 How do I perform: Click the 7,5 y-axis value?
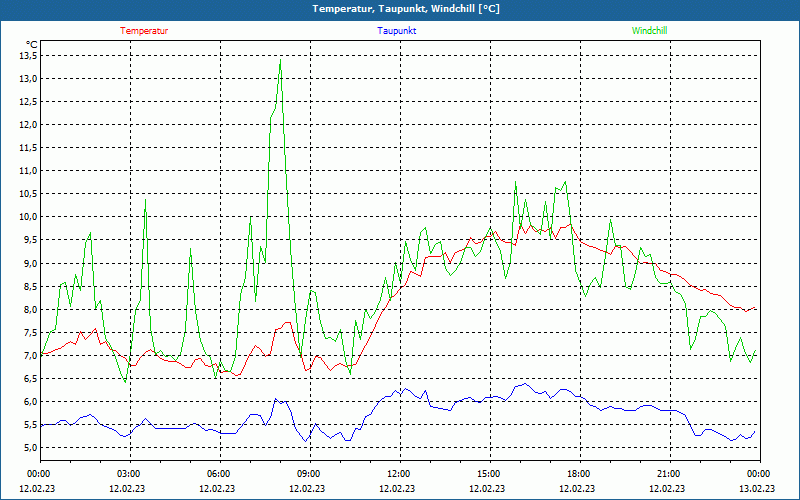(30, 332)
